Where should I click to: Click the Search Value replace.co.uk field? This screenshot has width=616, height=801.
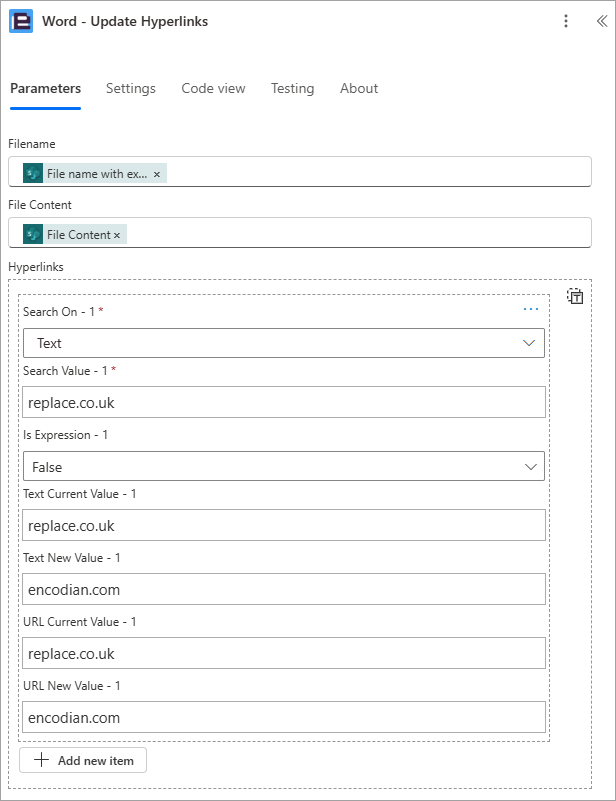point(283,402)
